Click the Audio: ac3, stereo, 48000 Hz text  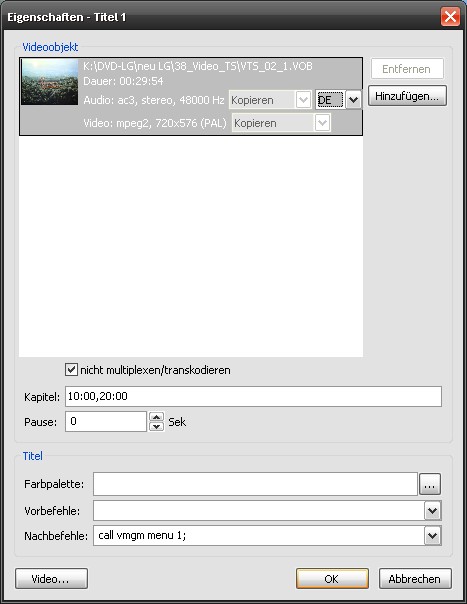pos(154,100)
